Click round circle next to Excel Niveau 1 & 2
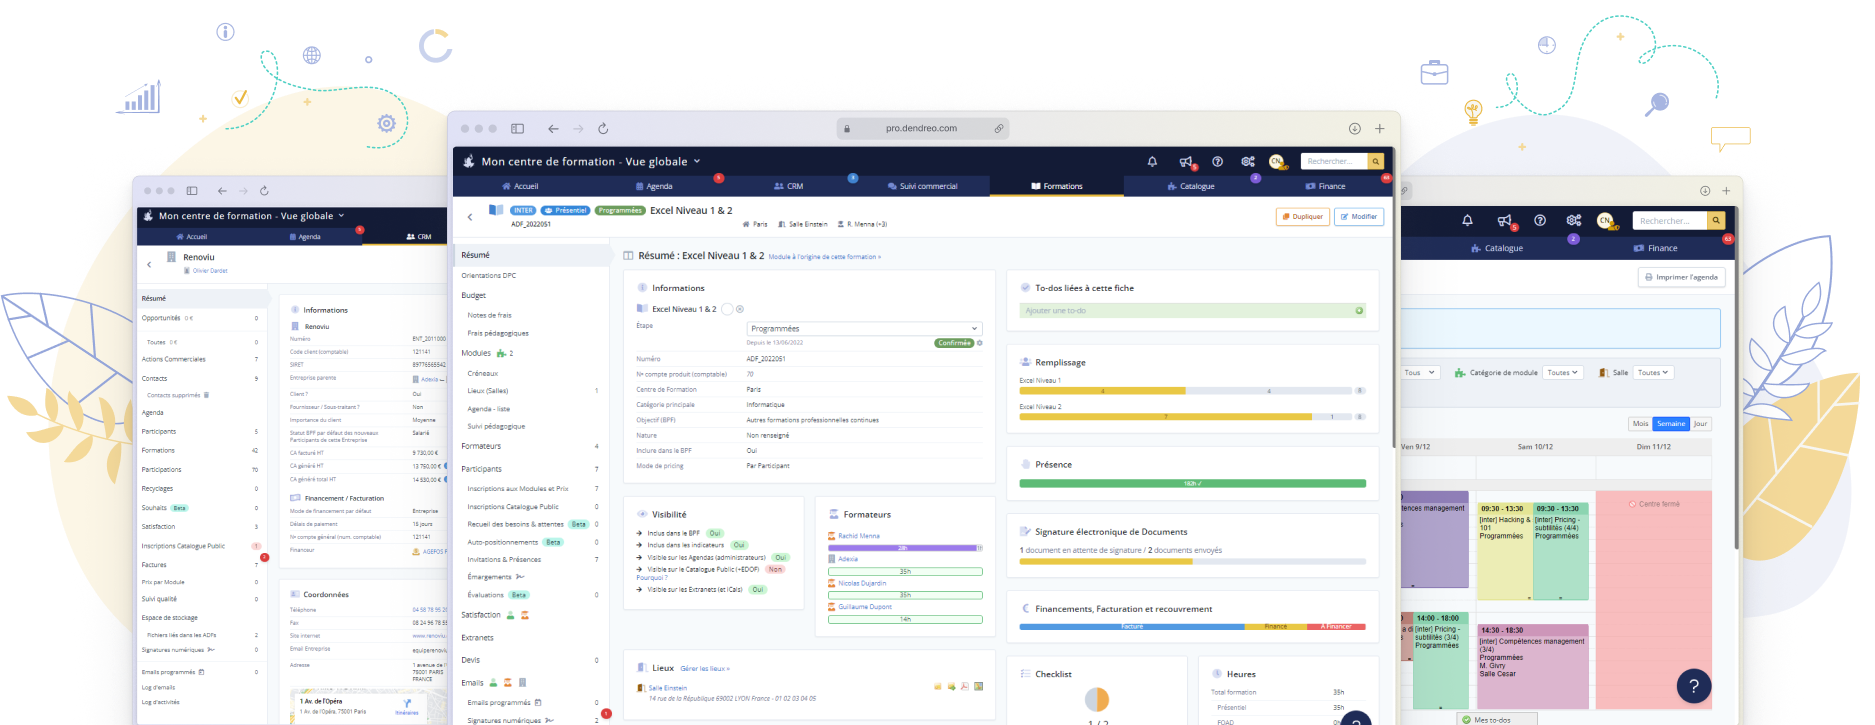The image size is (1875, 725). pos(727,309)
